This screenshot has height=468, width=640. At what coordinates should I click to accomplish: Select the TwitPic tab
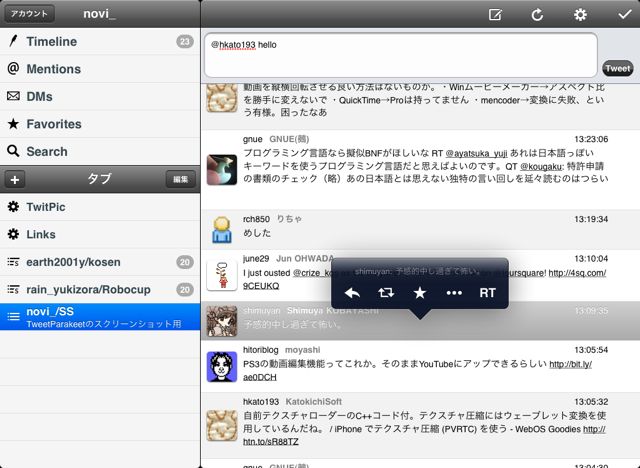(100, 207)
